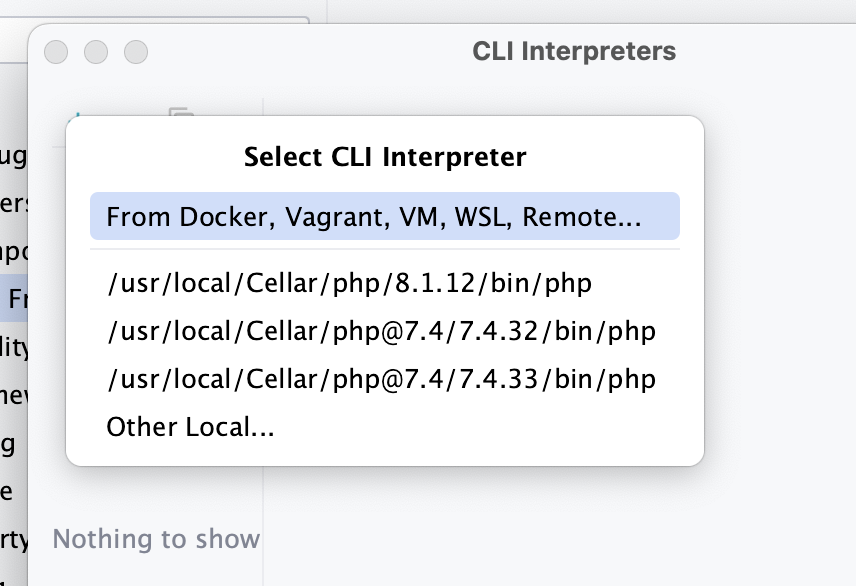Click the copy interpreter toolbar icon

click(182, 112)
